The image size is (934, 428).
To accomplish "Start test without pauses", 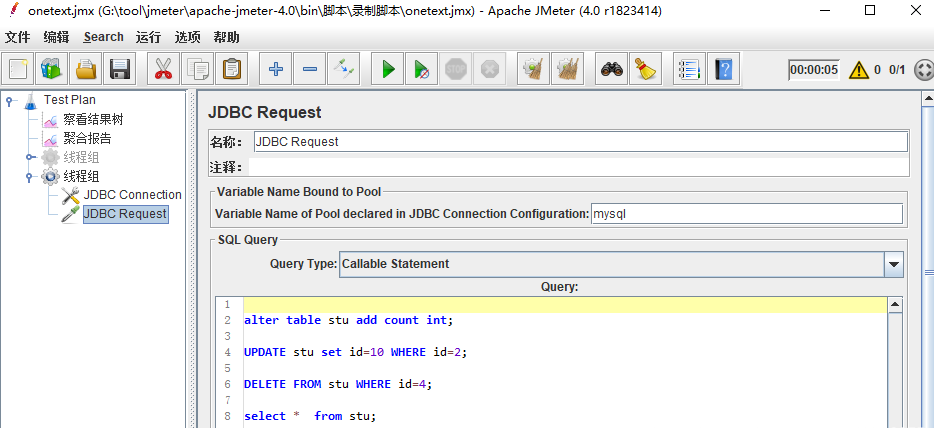I will 421,69.
